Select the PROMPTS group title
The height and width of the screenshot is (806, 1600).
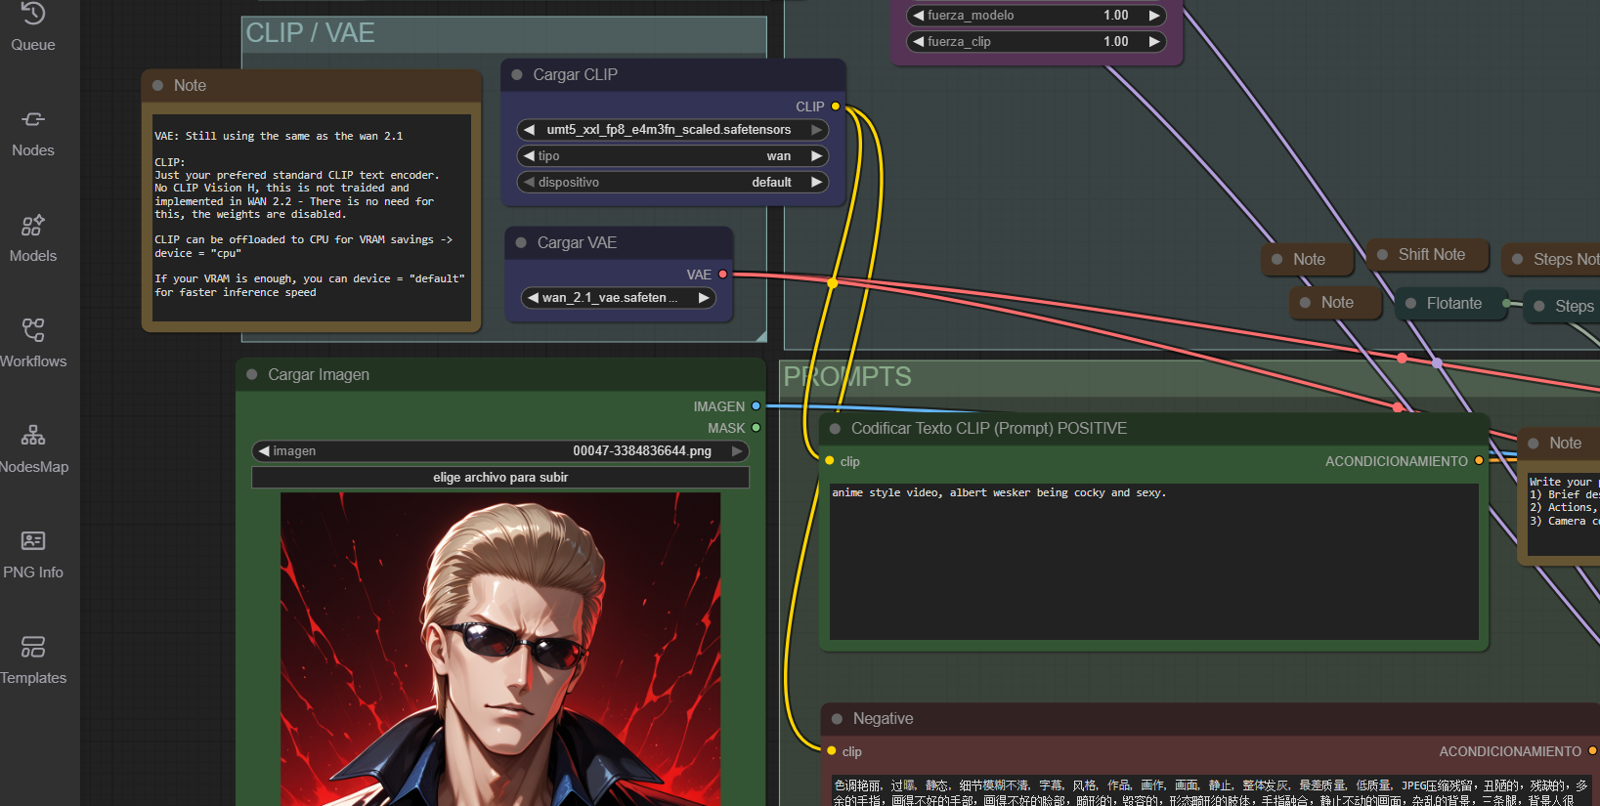tap(847, 377)
